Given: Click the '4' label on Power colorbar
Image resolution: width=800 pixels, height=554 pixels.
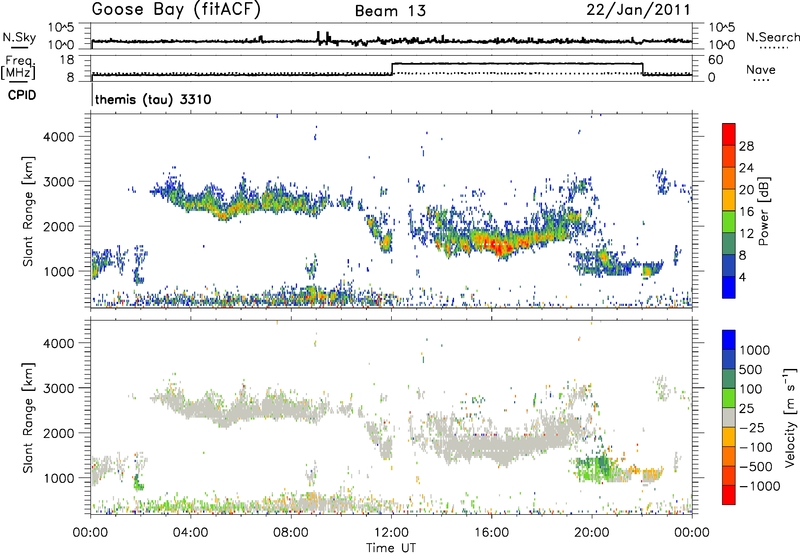Looking at the screenshot, I should pos(743,278).
